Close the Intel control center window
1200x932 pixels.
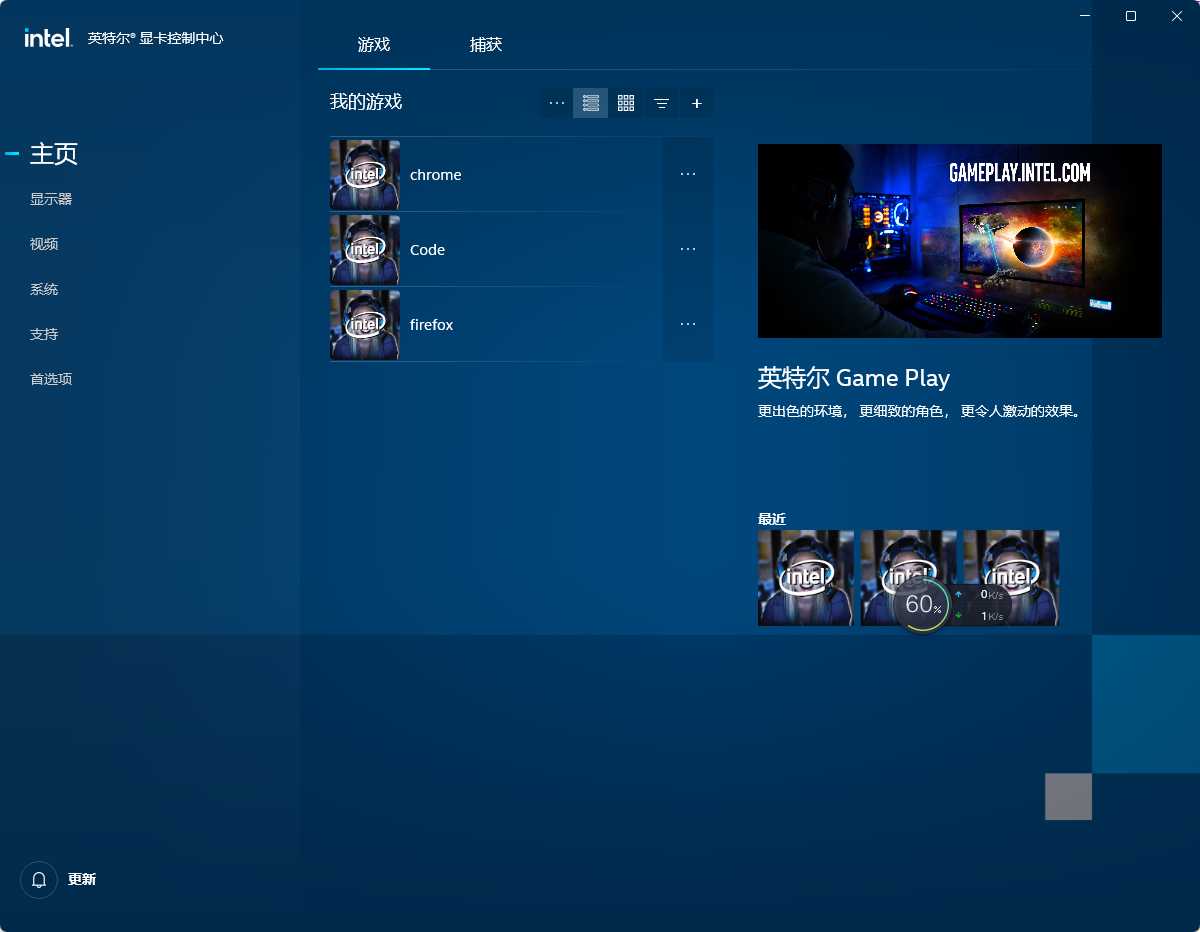click(x=1177, y=15)
